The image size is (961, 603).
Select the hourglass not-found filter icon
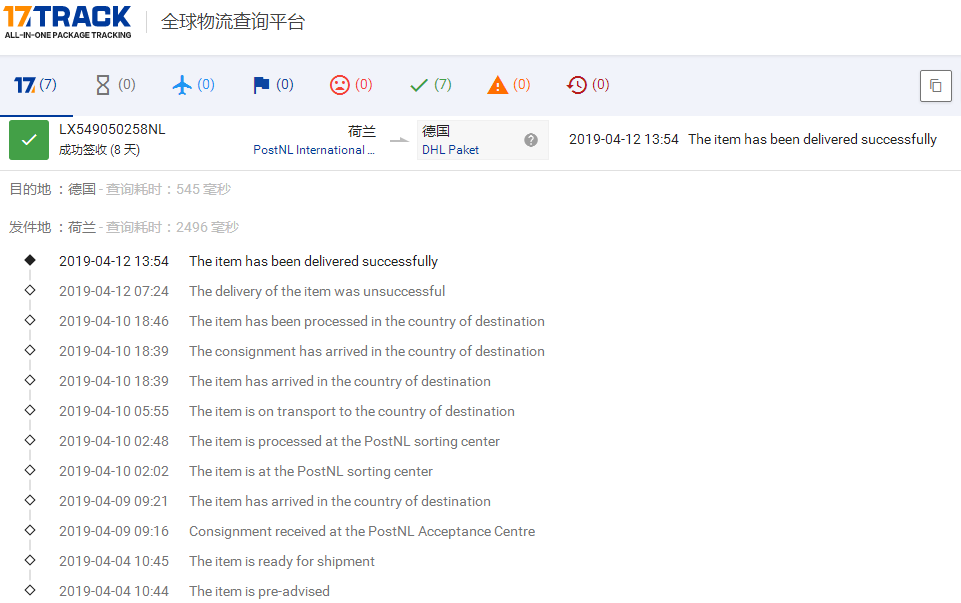coord(101,84)
